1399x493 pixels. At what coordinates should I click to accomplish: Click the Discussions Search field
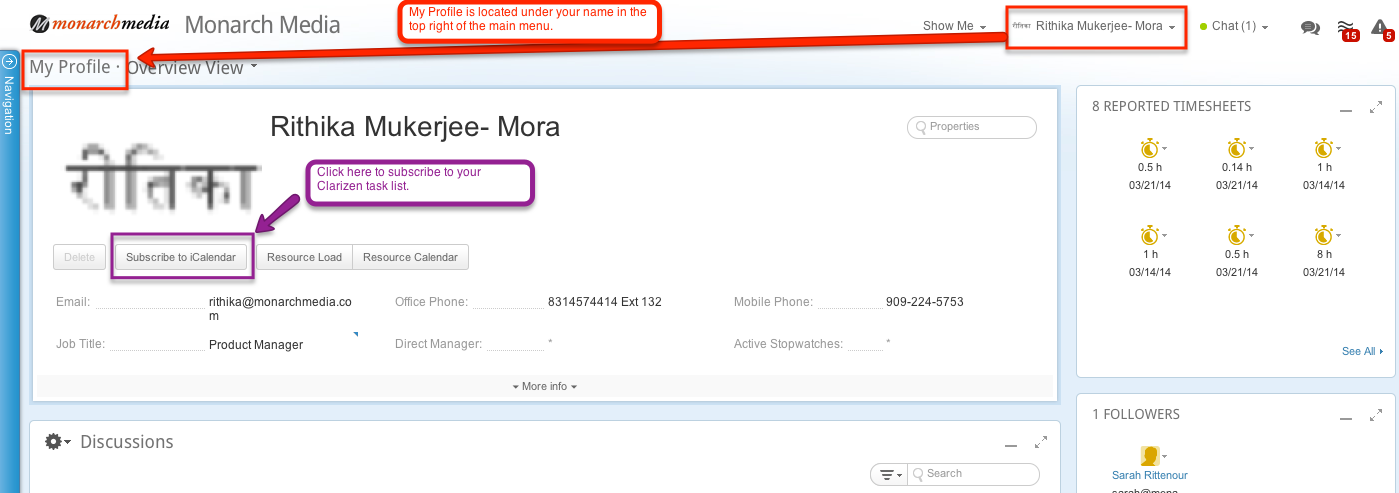(x=973, y=474)
